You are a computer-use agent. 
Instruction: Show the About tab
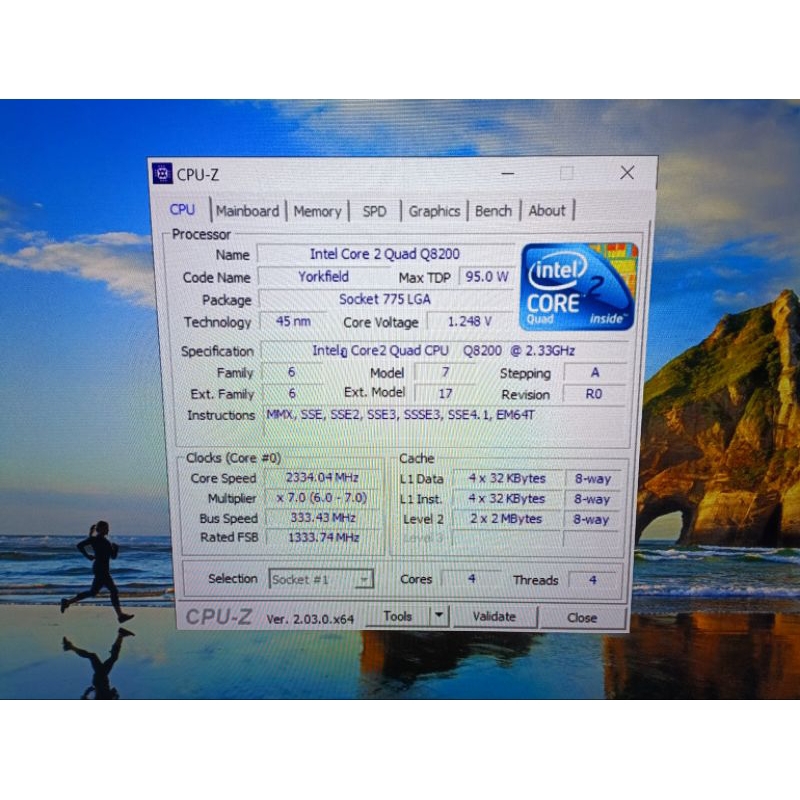pyautogui.click(x=547, y=211)
